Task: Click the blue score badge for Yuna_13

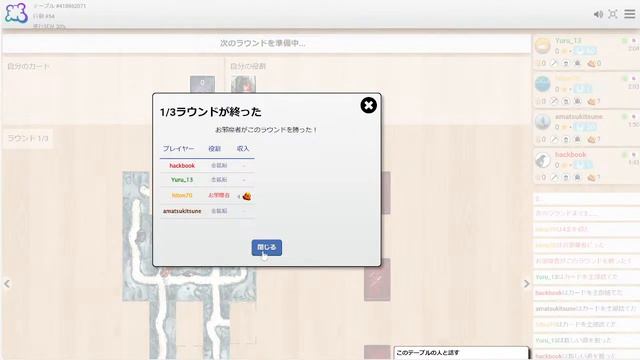Action: pyautogui.click(x=585, y=51)
